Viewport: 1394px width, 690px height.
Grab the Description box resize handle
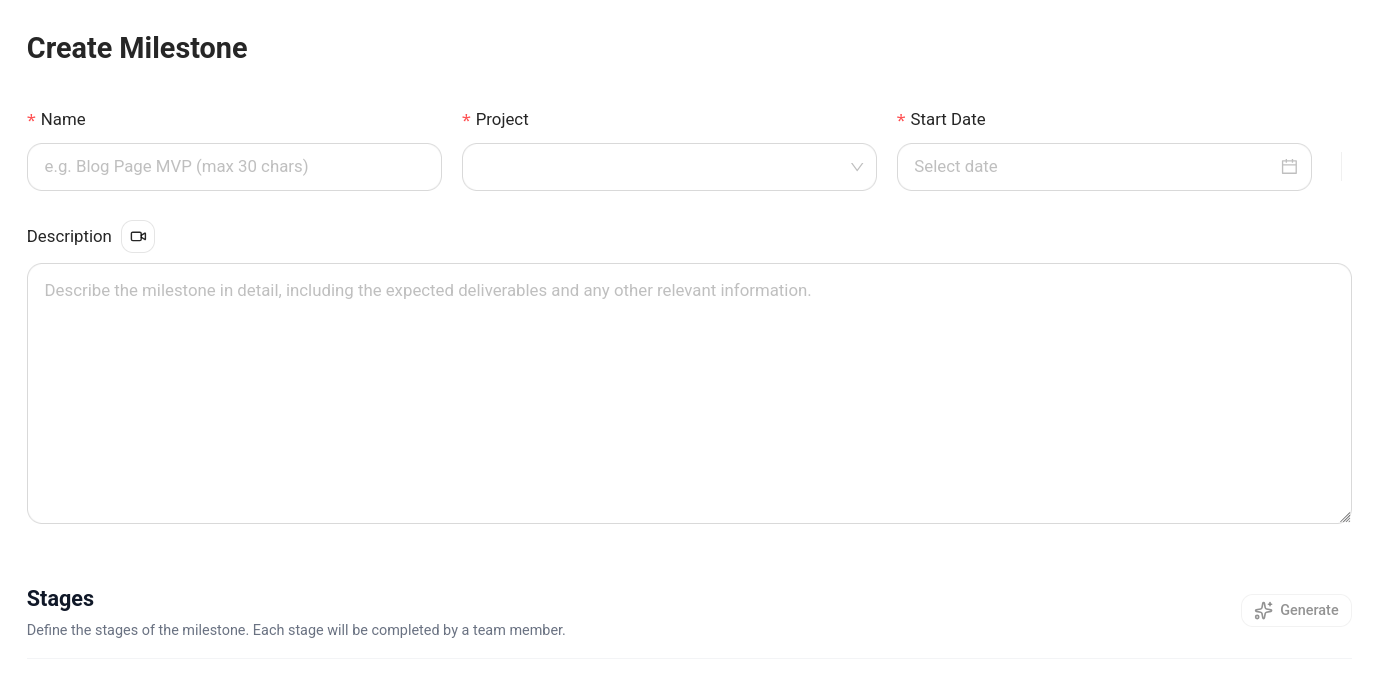coord(1344,516)
